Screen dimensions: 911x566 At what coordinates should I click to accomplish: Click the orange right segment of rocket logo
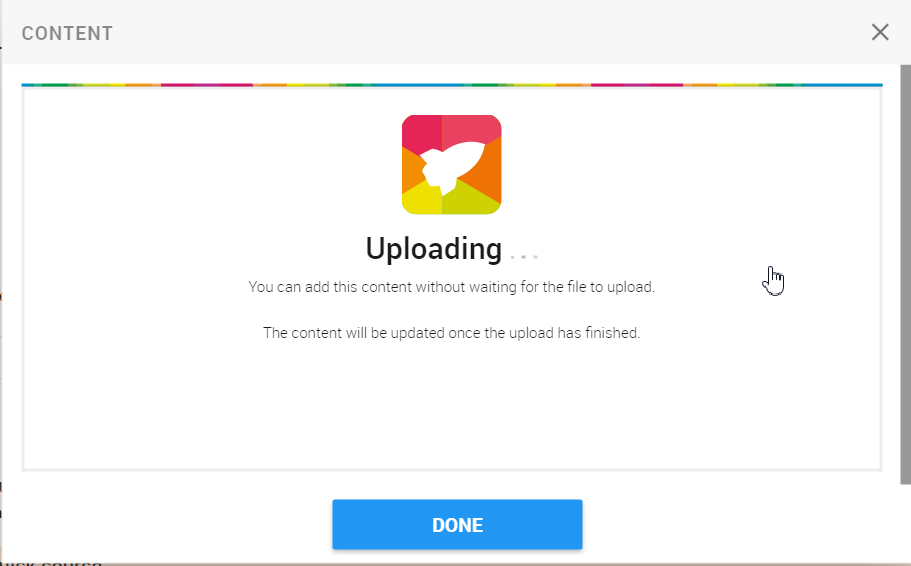[490, 169]
